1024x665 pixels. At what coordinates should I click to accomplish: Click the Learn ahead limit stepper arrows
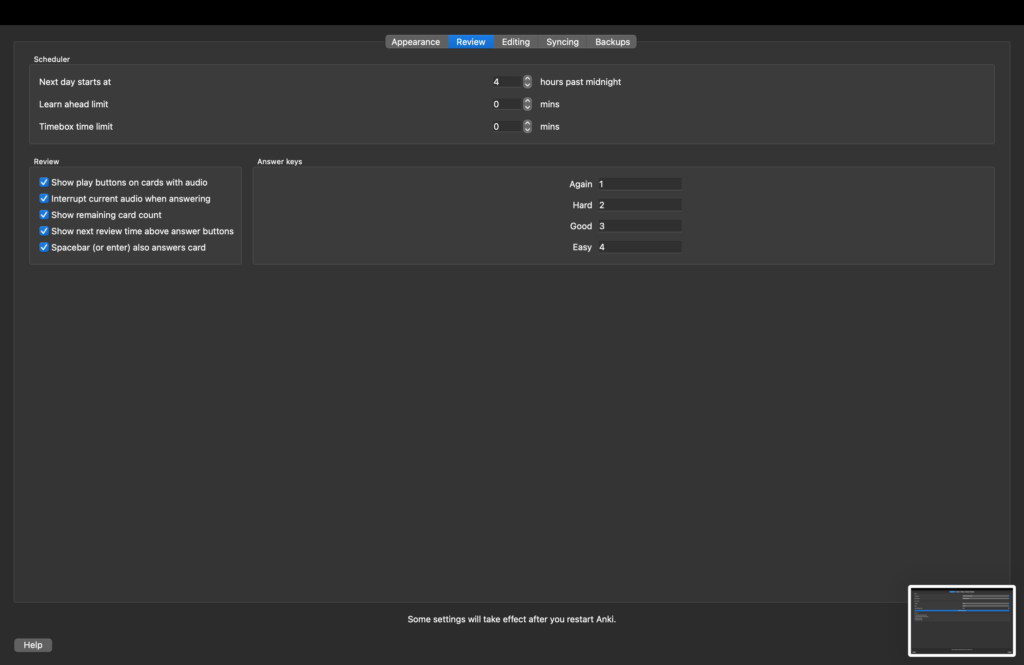click(527, 104)
